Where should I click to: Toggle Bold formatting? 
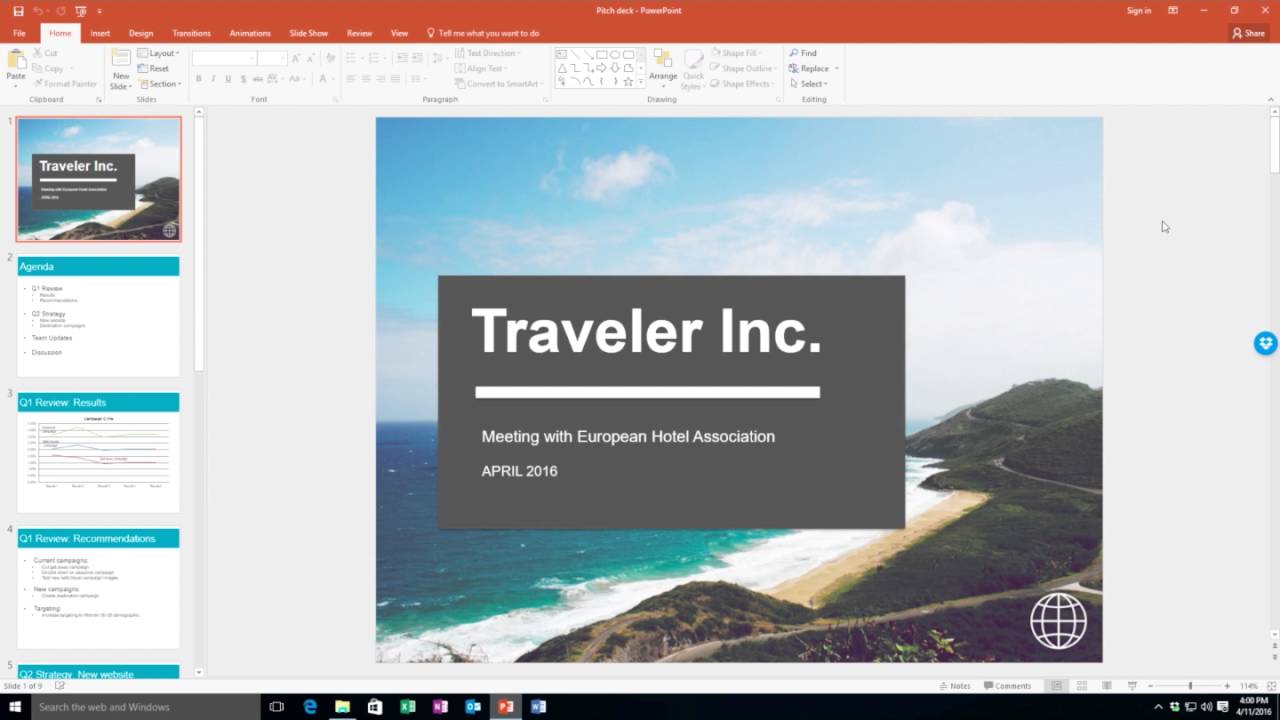198,79
